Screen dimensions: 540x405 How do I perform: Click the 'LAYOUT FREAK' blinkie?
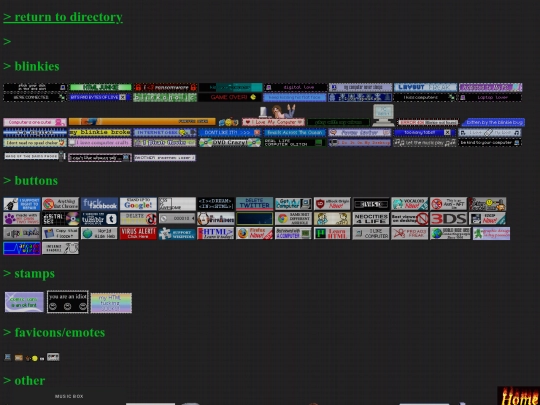click(x=425, y=87)
